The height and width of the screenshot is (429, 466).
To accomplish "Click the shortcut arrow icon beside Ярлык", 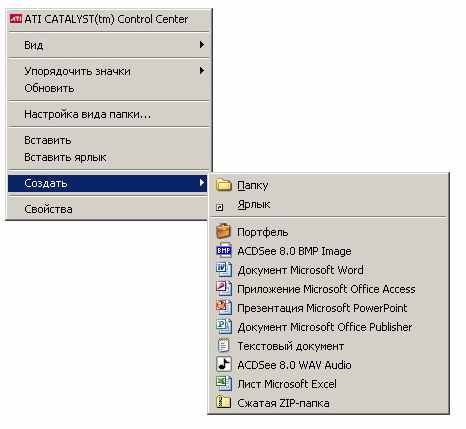I will coord(219,207).
